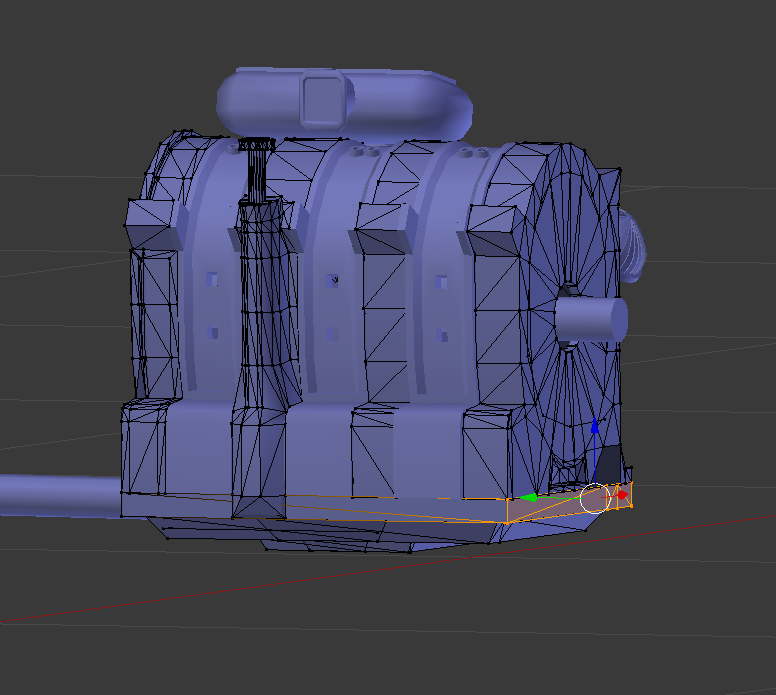776x695 pixels.
Task: Click the blue Z-axis manipulator arrow
Action: click(595, 426)
